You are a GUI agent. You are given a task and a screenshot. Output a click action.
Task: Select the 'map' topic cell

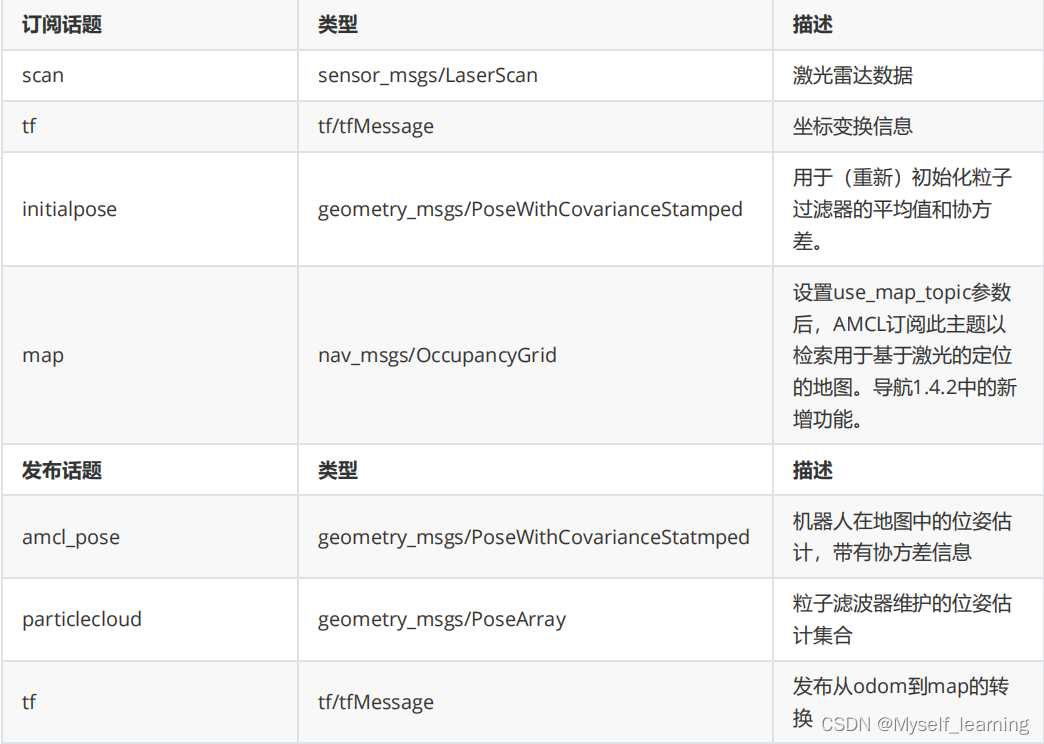click(x=150, y=355)
